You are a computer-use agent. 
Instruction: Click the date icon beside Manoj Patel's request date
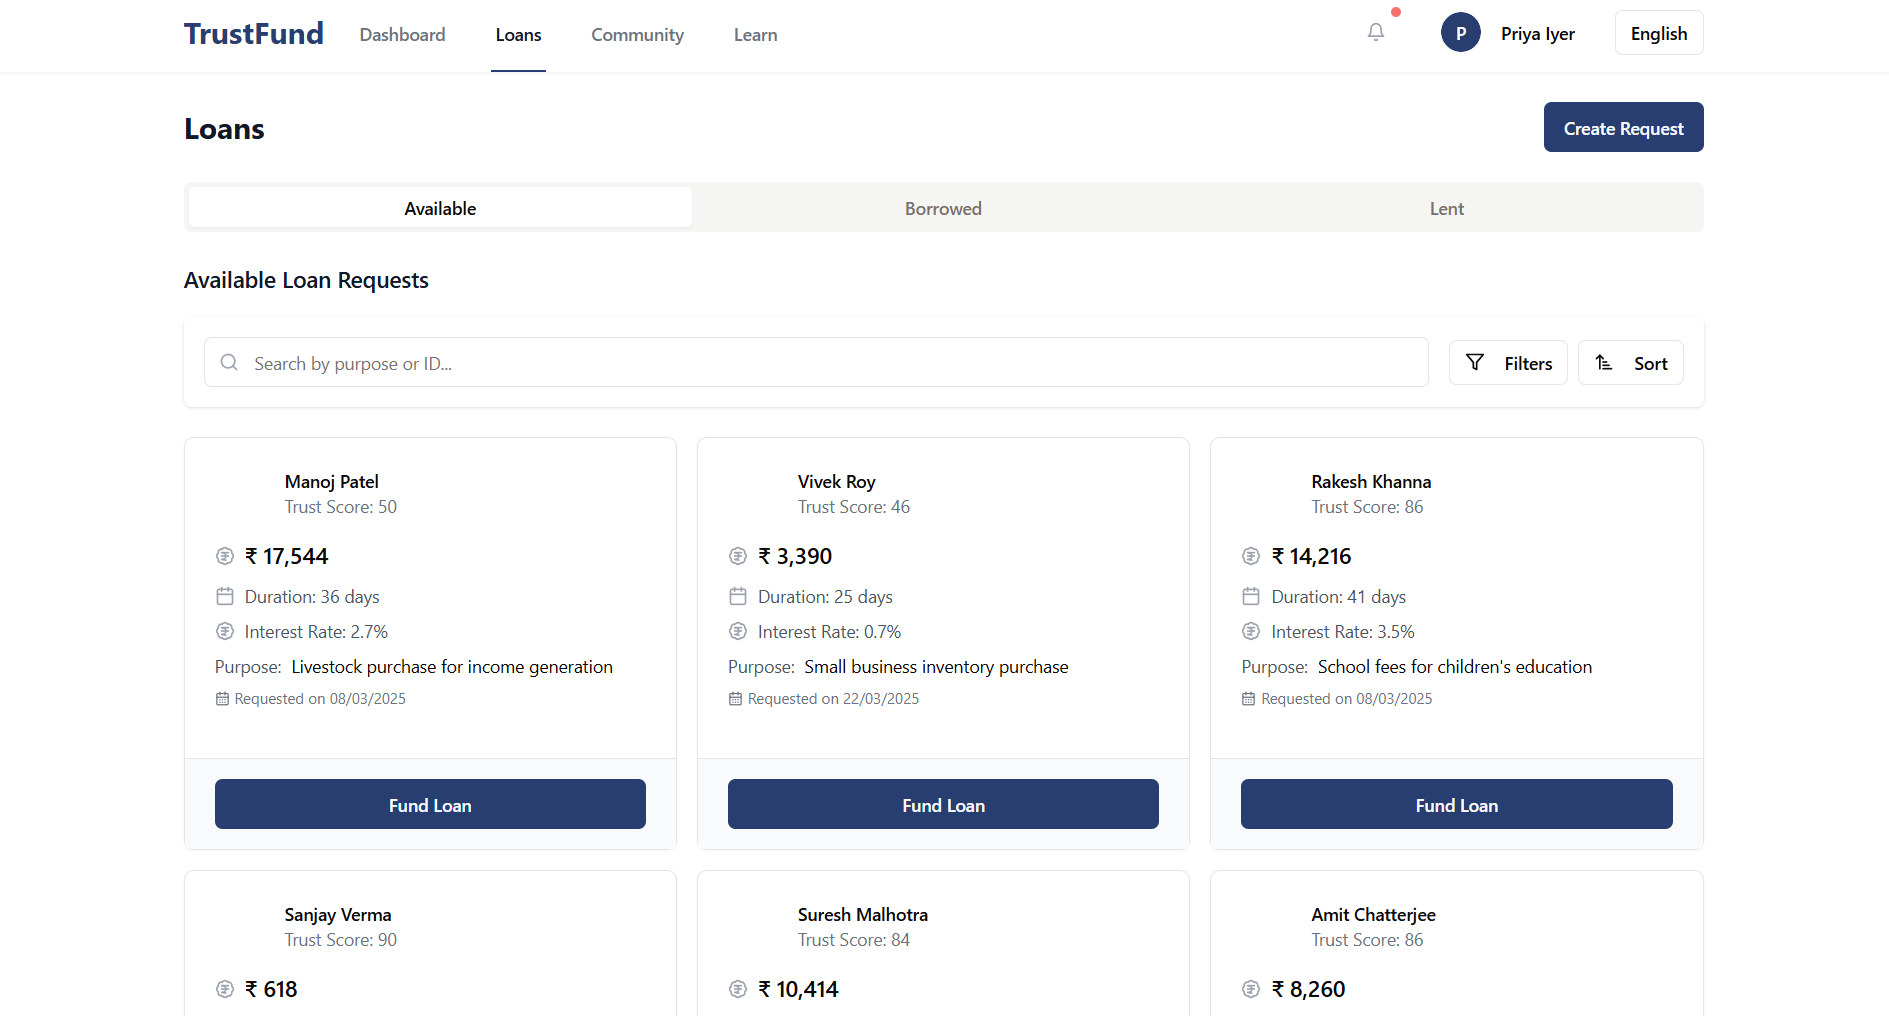222,699
